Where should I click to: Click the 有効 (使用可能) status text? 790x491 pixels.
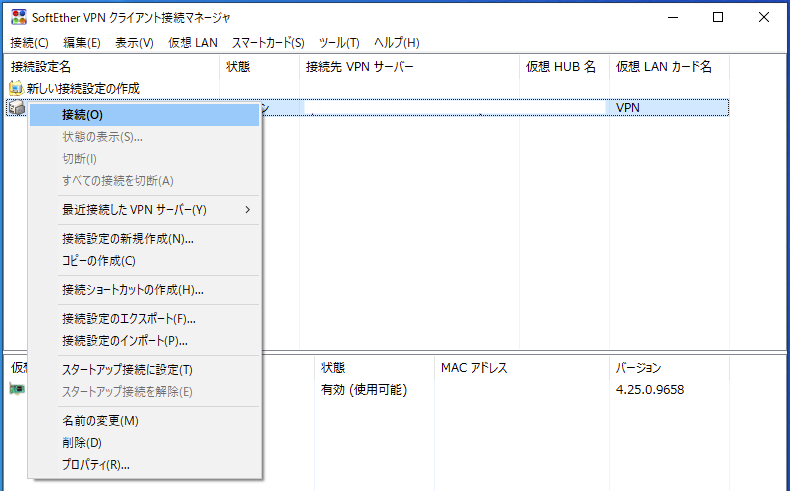[364, 390]
